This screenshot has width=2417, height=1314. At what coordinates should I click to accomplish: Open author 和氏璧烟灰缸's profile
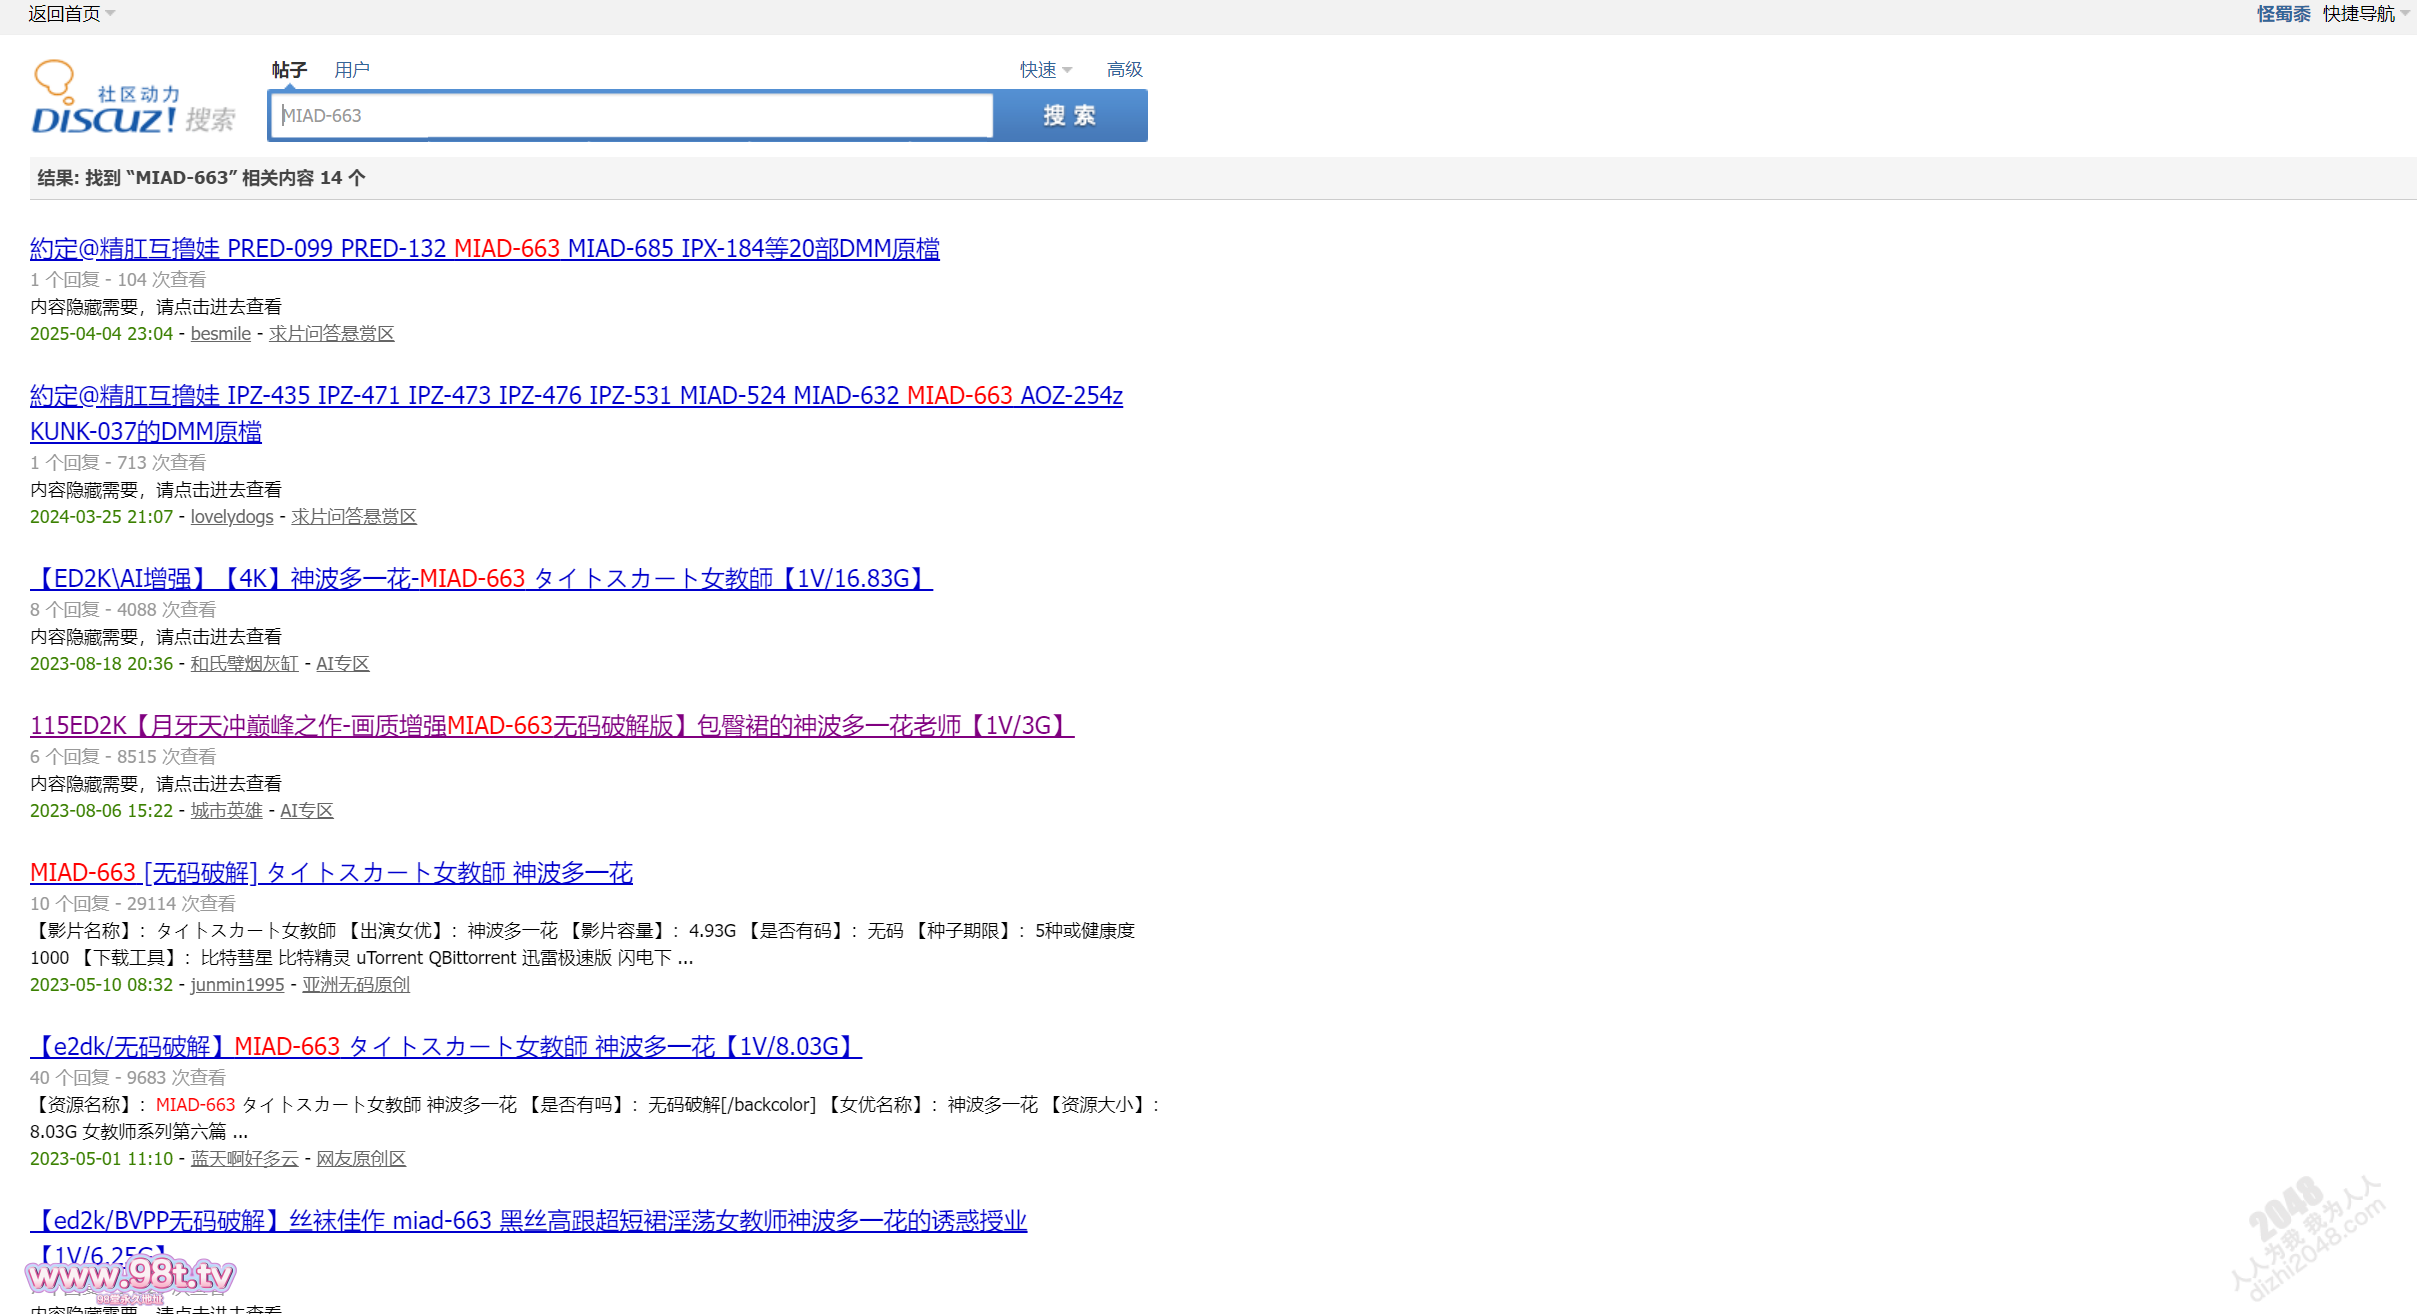pos(244,663)
